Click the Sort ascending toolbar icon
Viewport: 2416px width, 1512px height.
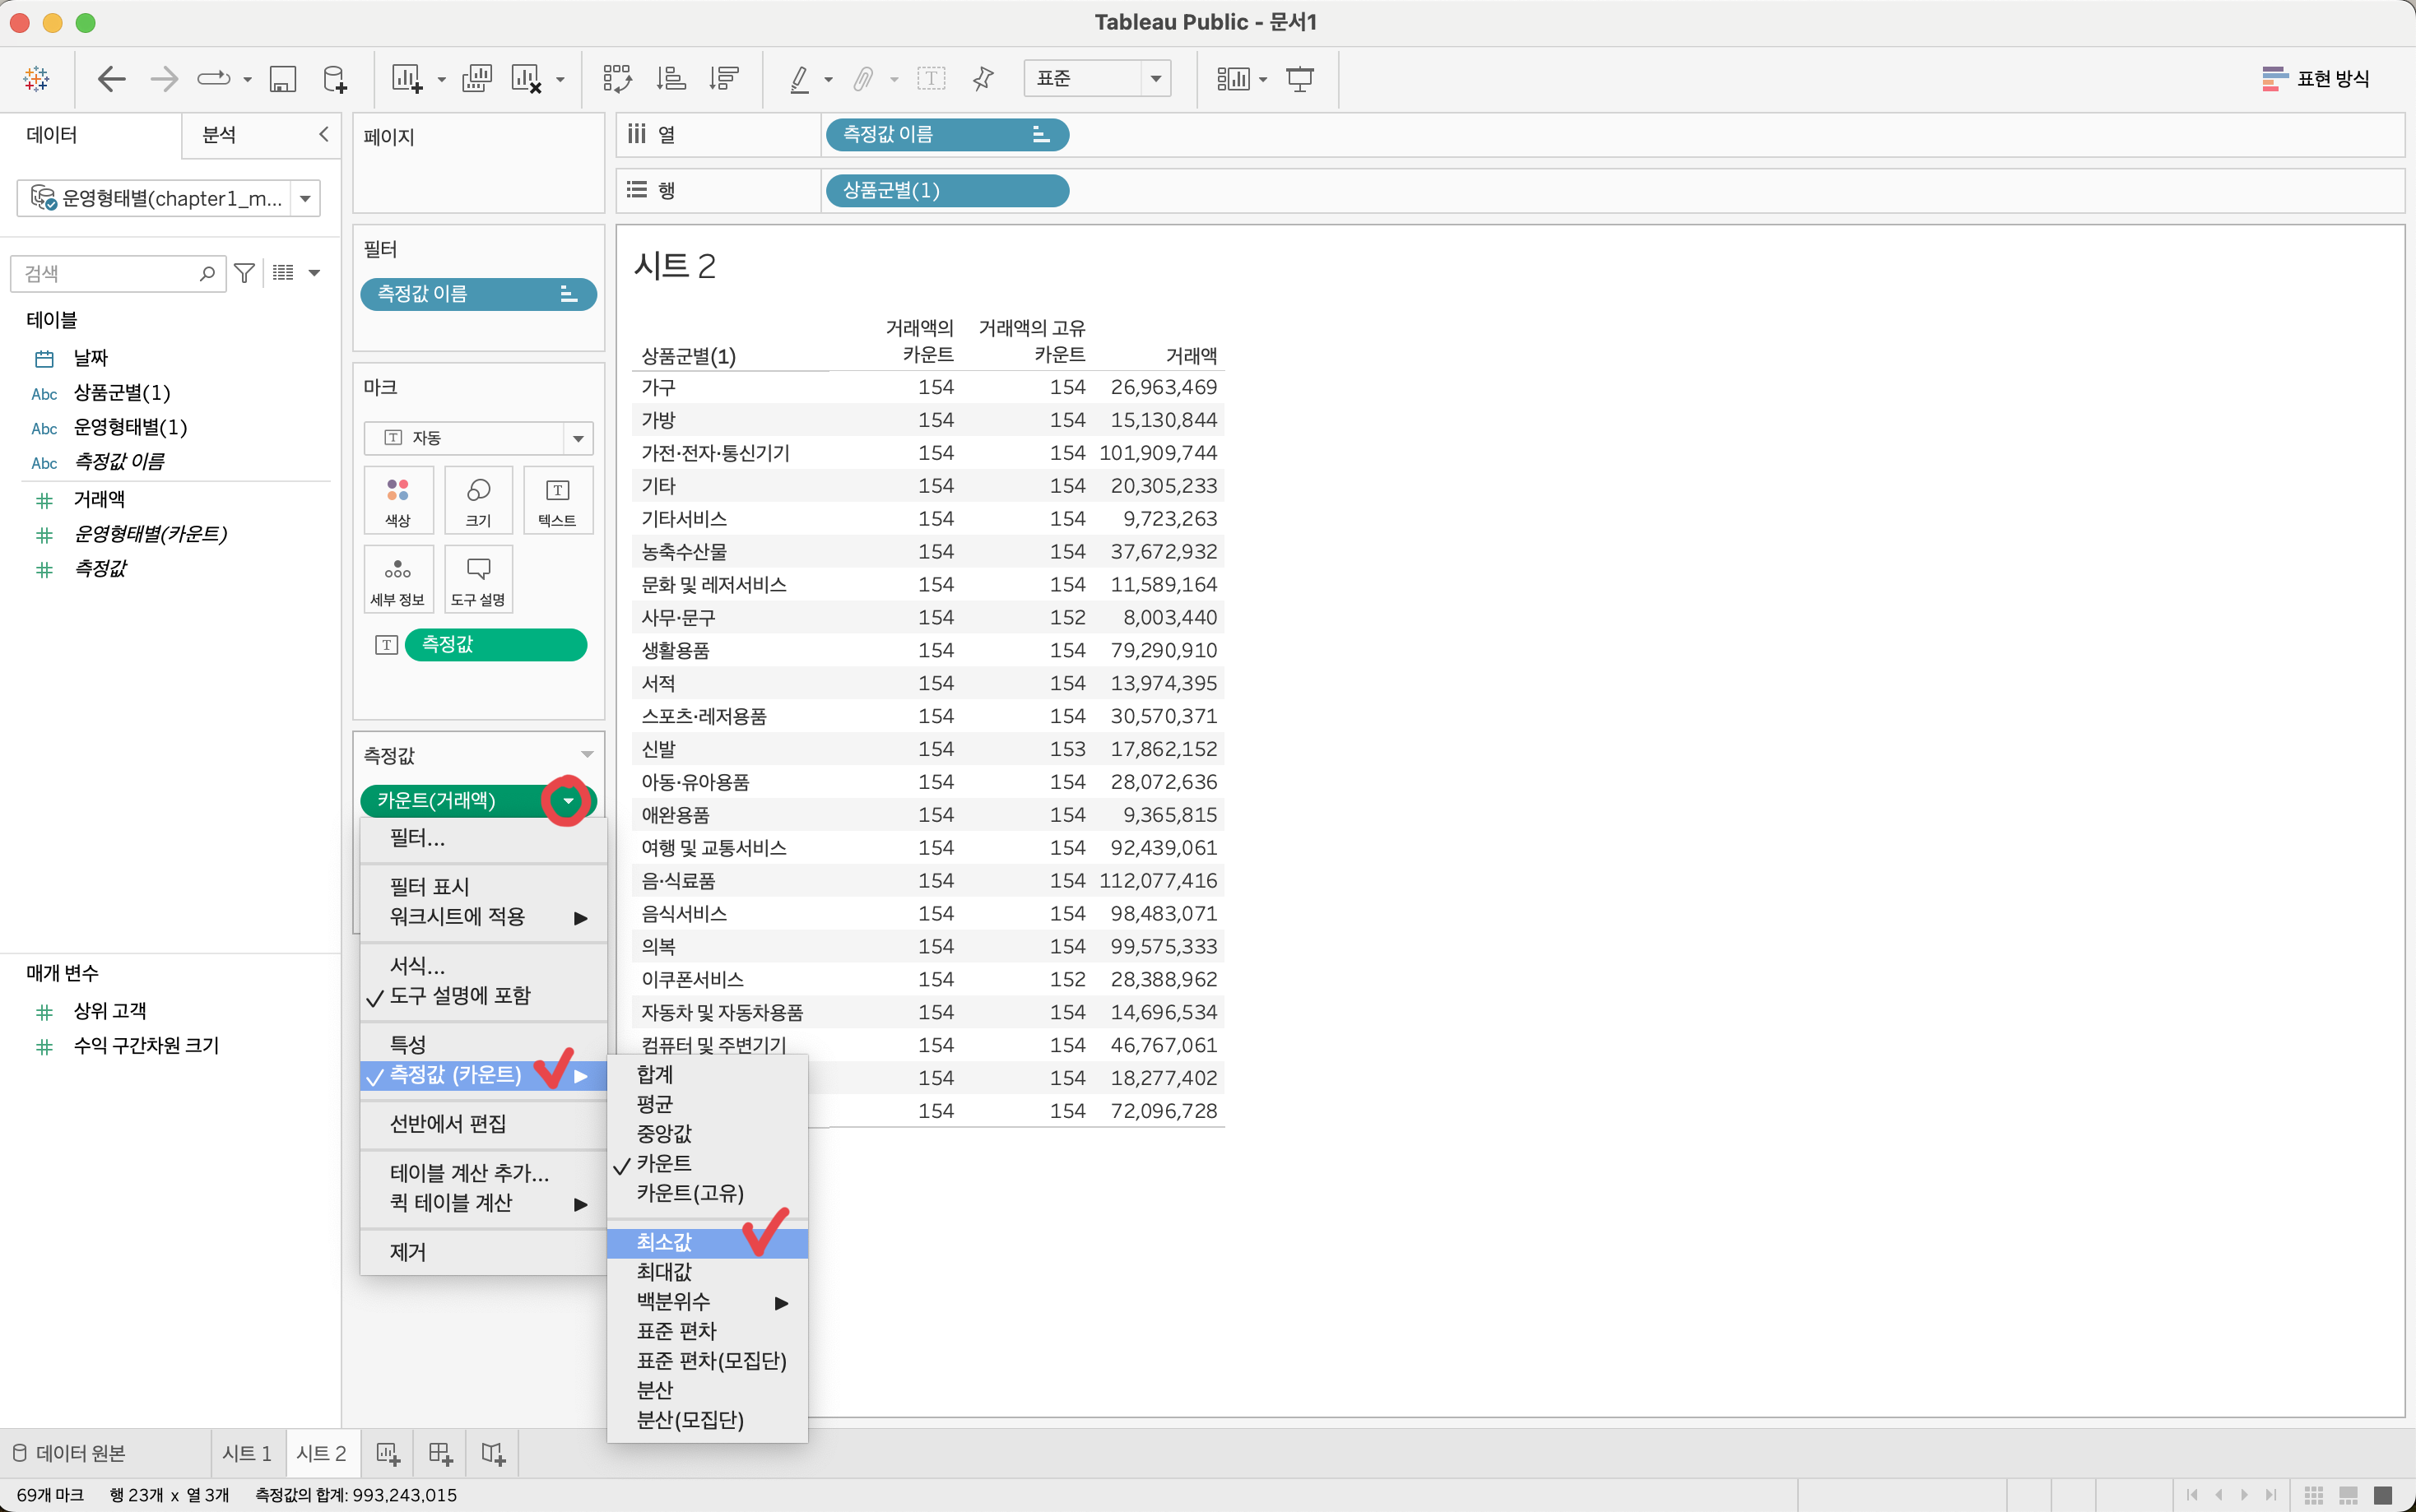(671, 79)
